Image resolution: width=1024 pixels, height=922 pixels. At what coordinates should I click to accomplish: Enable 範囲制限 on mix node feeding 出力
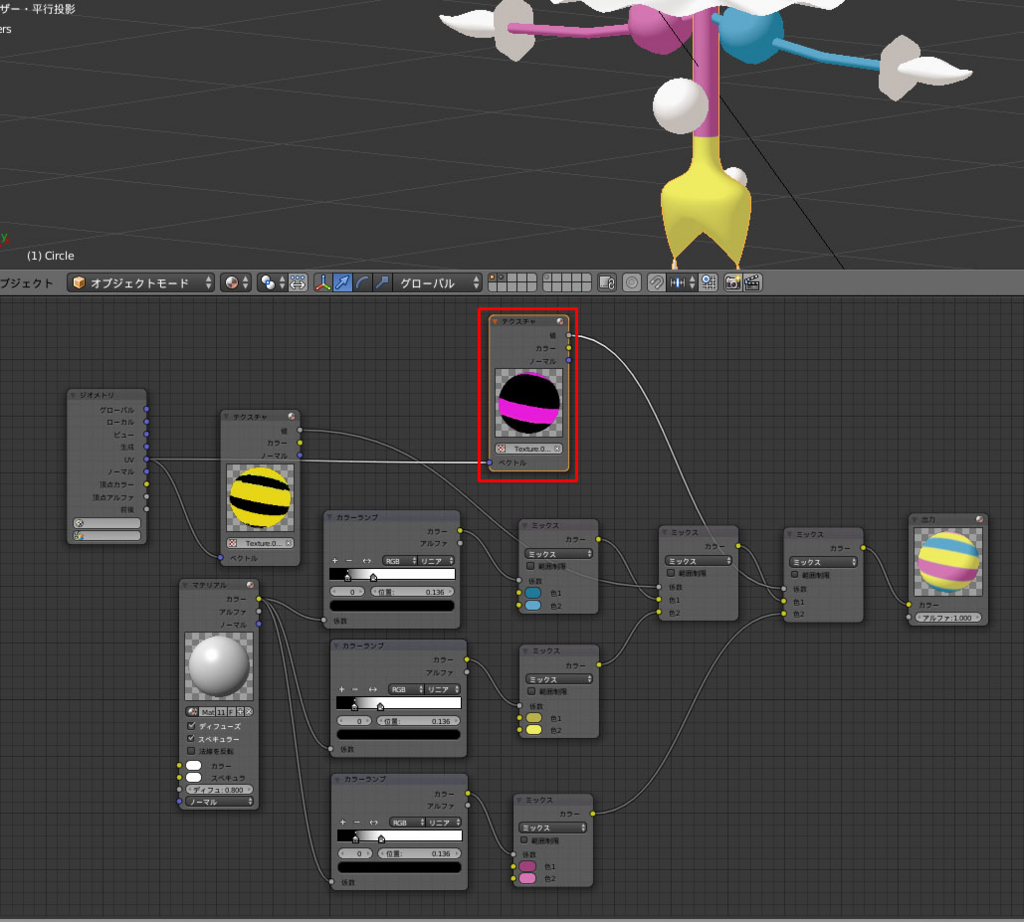795,575
